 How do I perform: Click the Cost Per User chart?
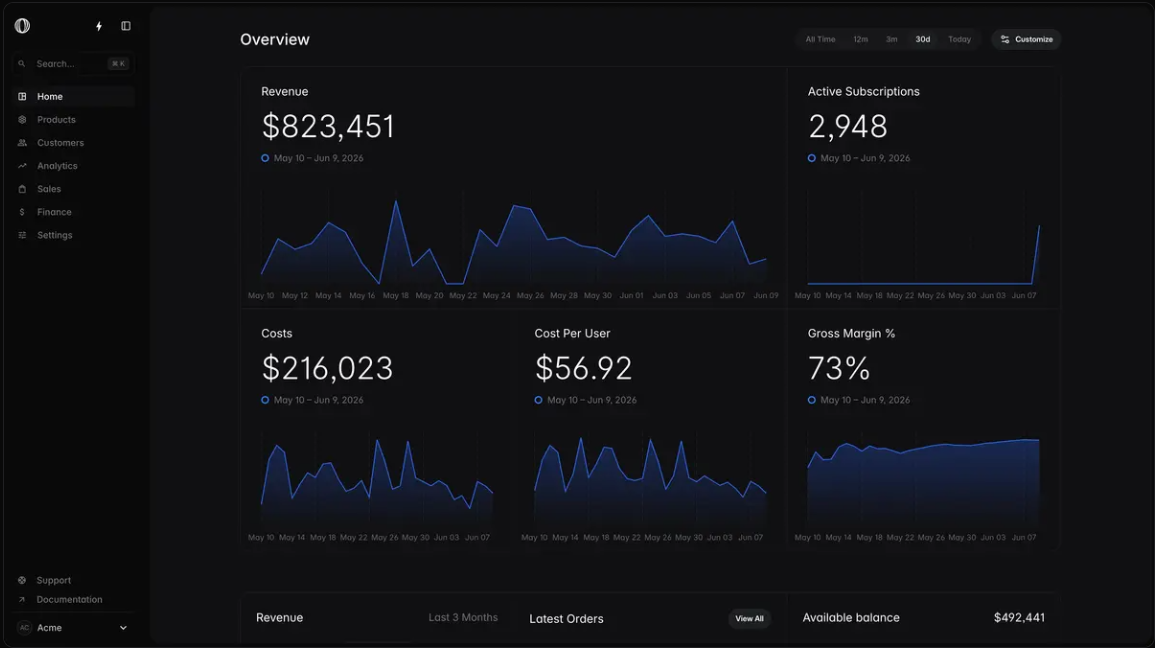[x=650, y=480]
